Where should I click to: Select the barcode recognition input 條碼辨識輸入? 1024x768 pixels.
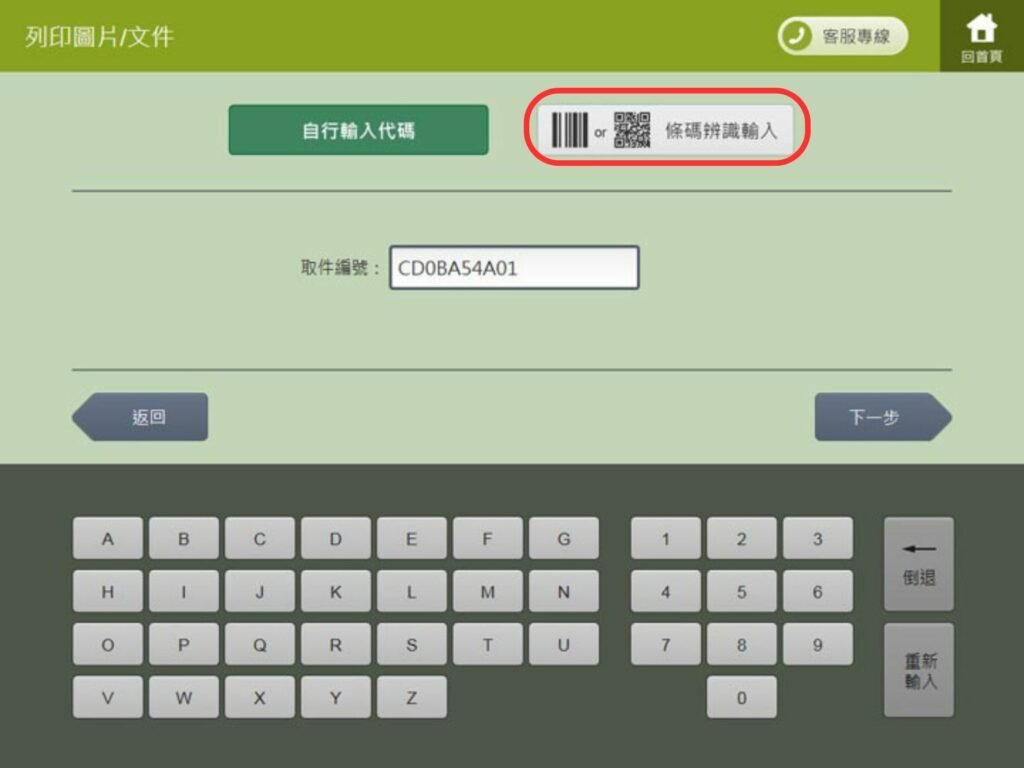pyautogui.click(x=666, y=130)
